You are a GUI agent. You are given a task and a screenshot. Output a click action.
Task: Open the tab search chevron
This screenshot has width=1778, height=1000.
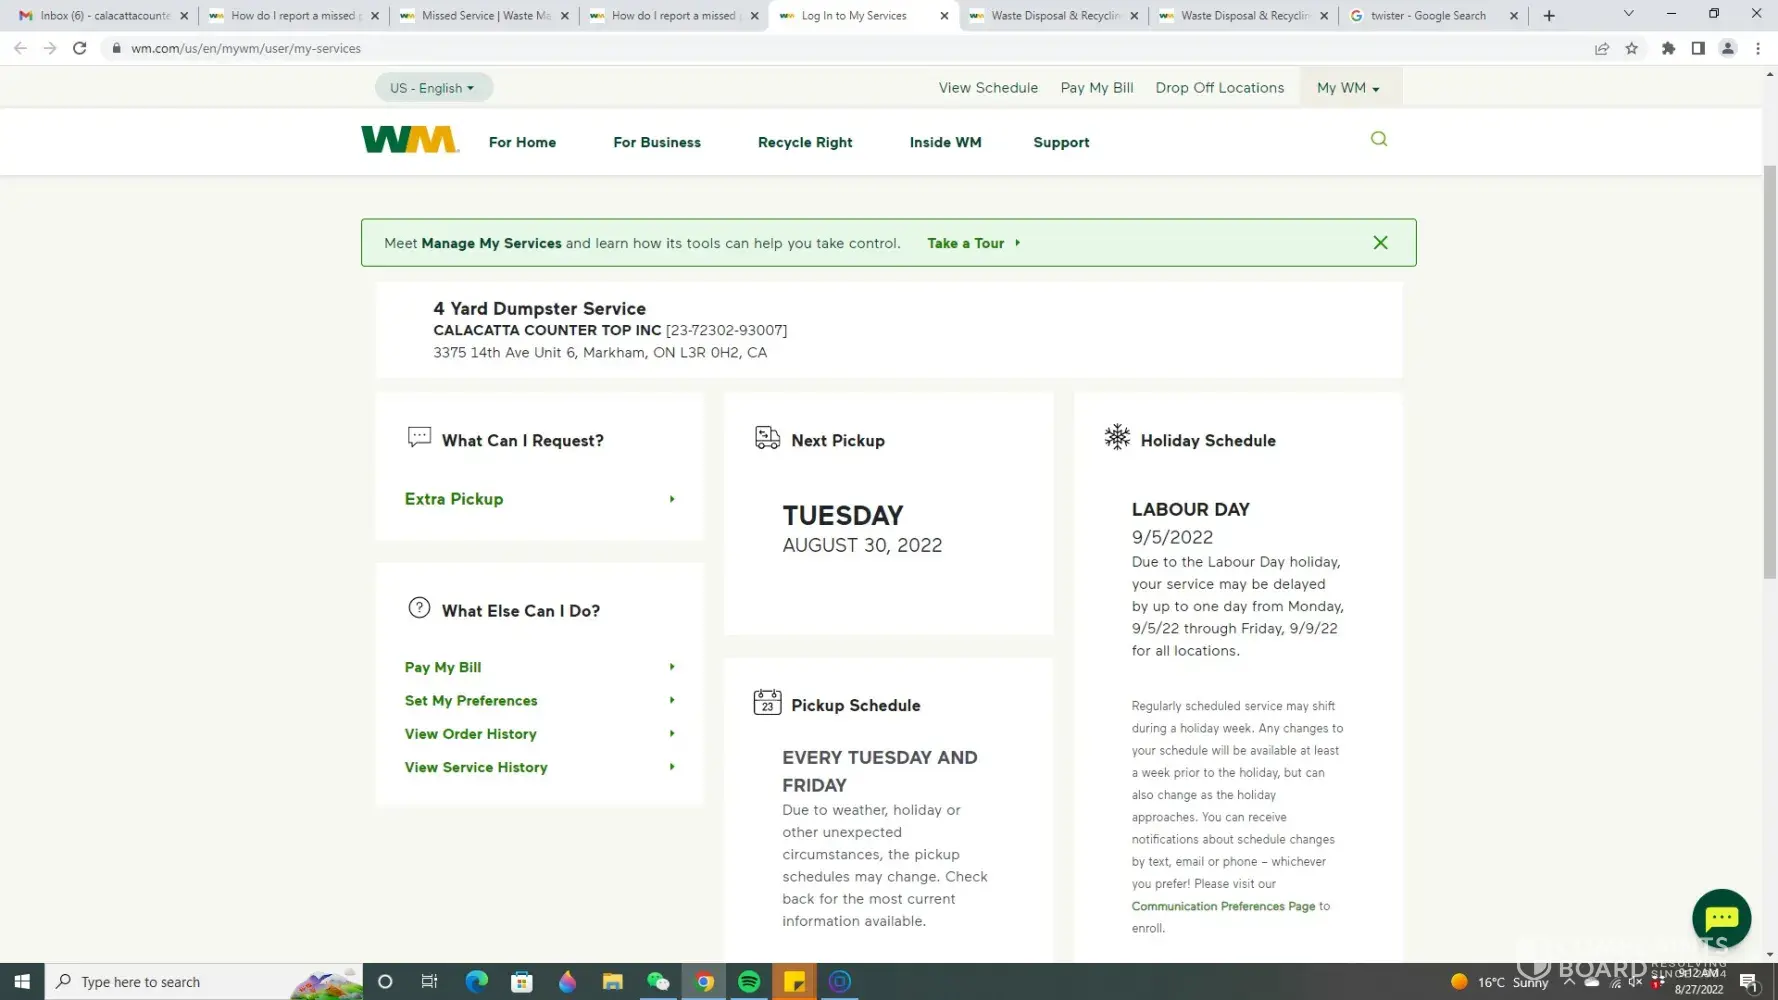coord(1628,14)
